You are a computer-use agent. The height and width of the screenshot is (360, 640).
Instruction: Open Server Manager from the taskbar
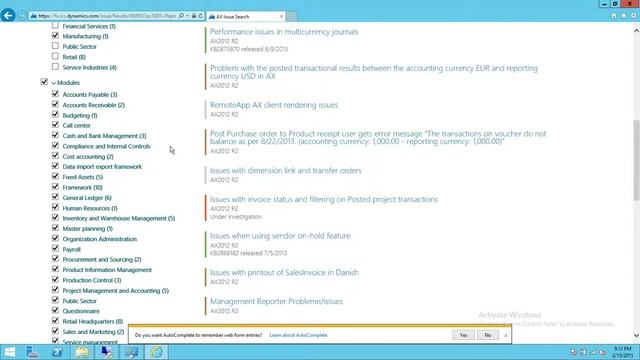click(32, 352)
